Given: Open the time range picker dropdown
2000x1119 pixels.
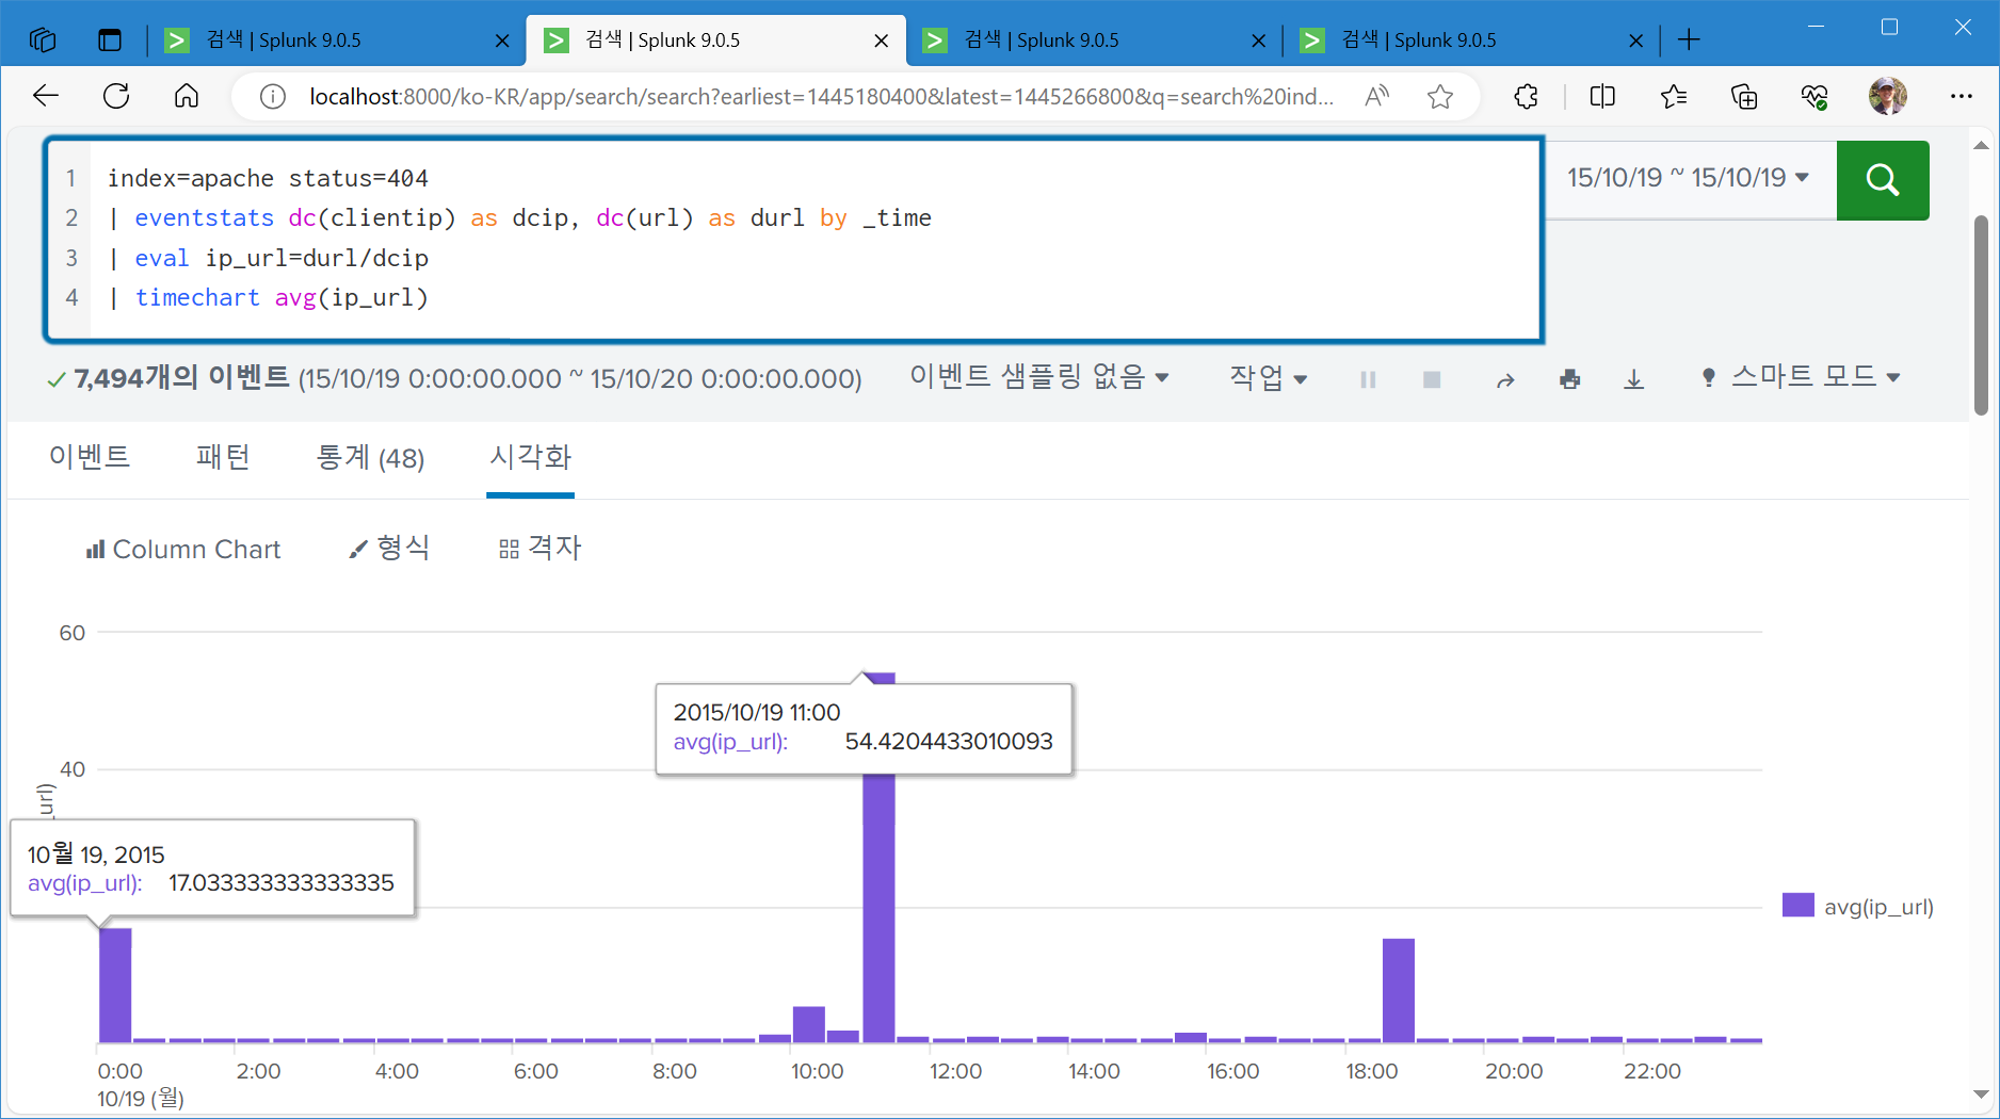Looking at the screenshot, I should click(x=1688, y=178).
